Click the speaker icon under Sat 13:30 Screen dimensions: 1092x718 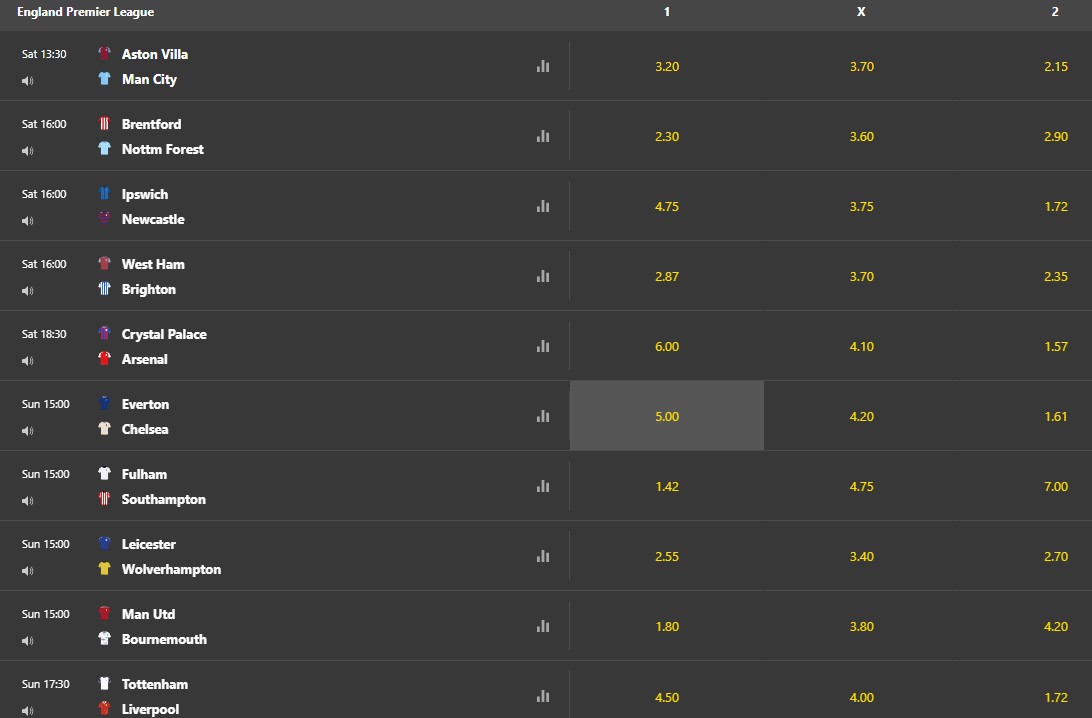(28, 81)
